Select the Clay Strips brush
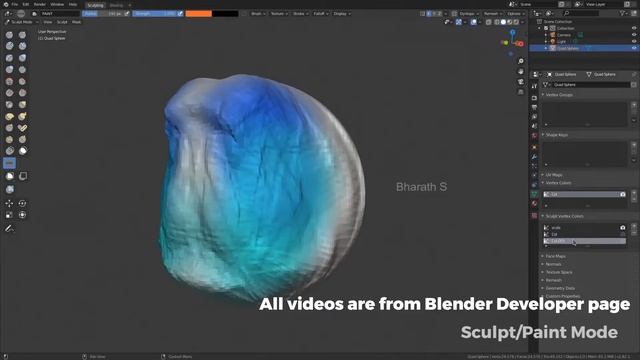 click(22, 46)
